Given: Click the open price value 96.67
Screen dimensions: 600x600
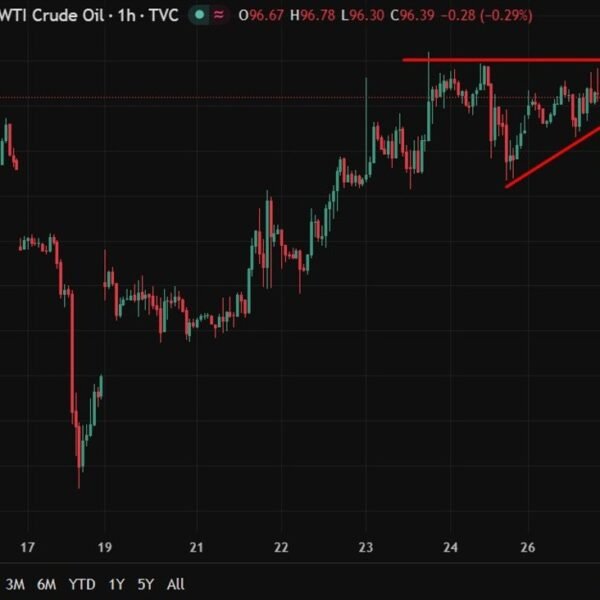Looking at the screenshot, I should tap(265, 15).
